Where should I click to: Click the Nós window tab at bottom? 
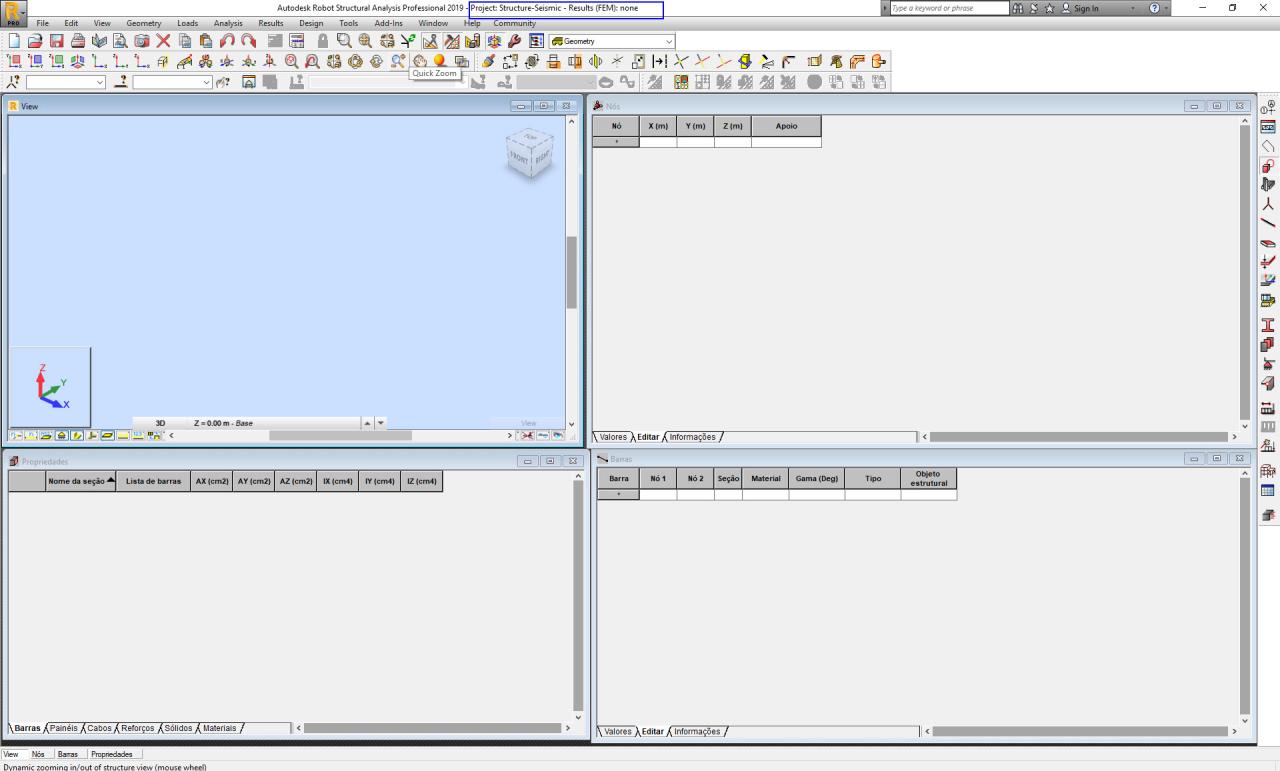(38, 754)
